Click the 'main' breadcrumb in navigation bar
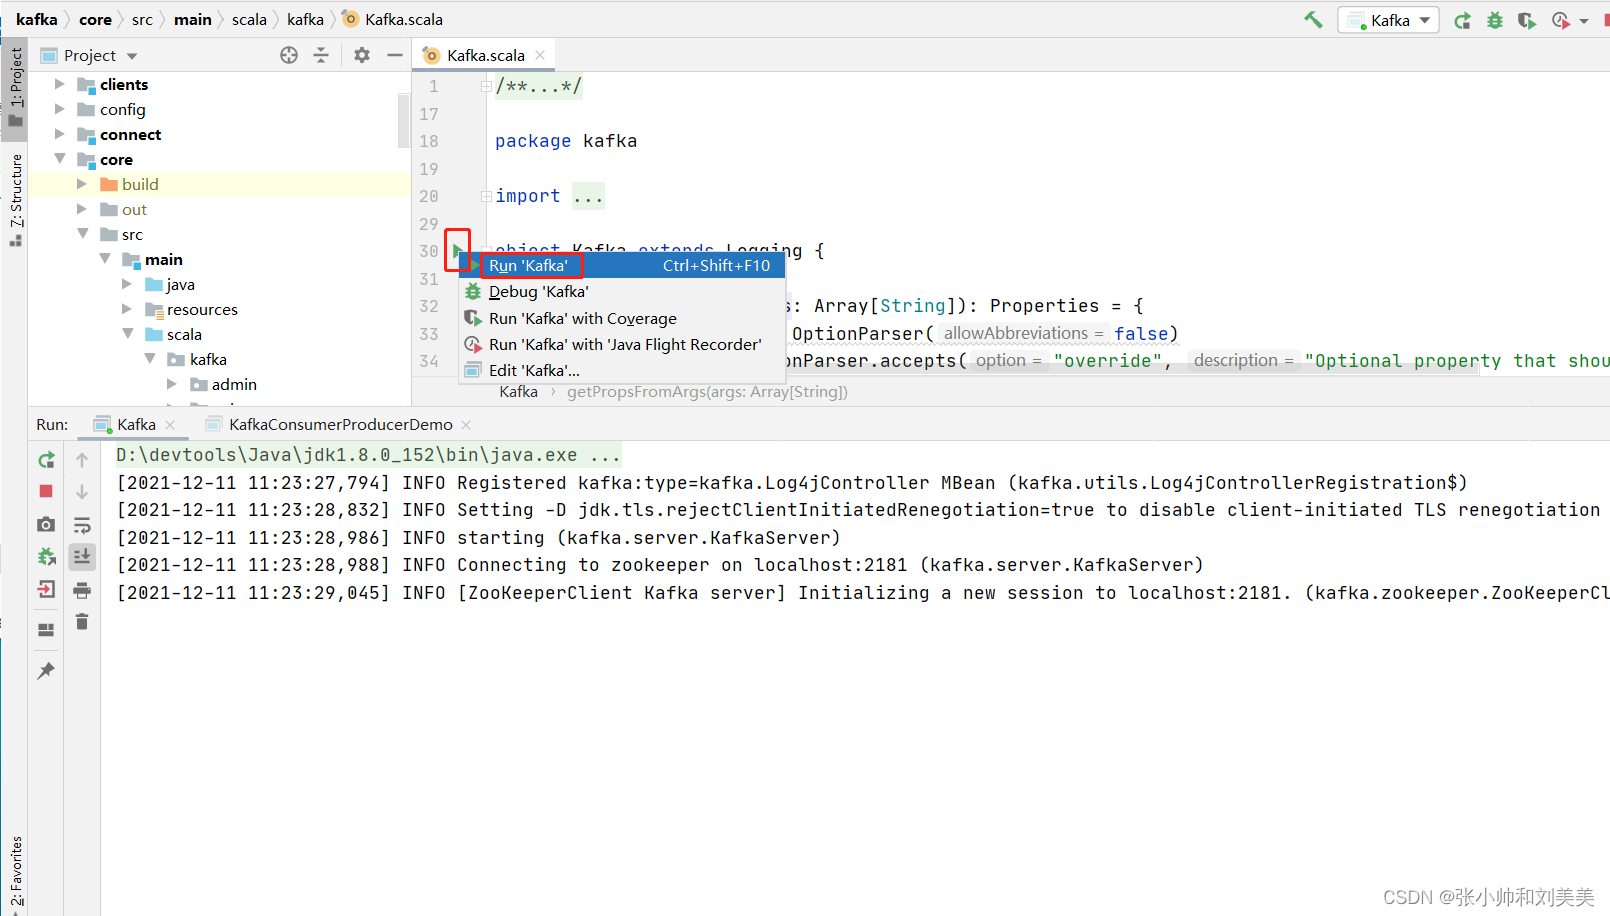 point(192,19)
